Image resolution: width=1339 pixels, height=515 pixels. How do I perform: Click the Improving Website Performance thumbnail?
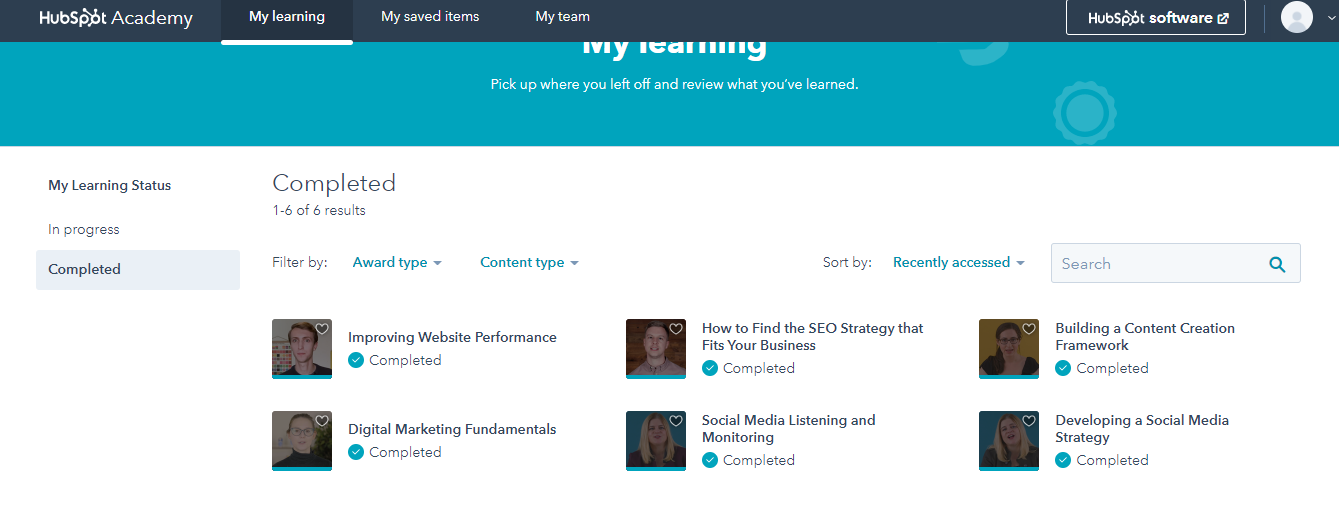(x=302, y=349)
